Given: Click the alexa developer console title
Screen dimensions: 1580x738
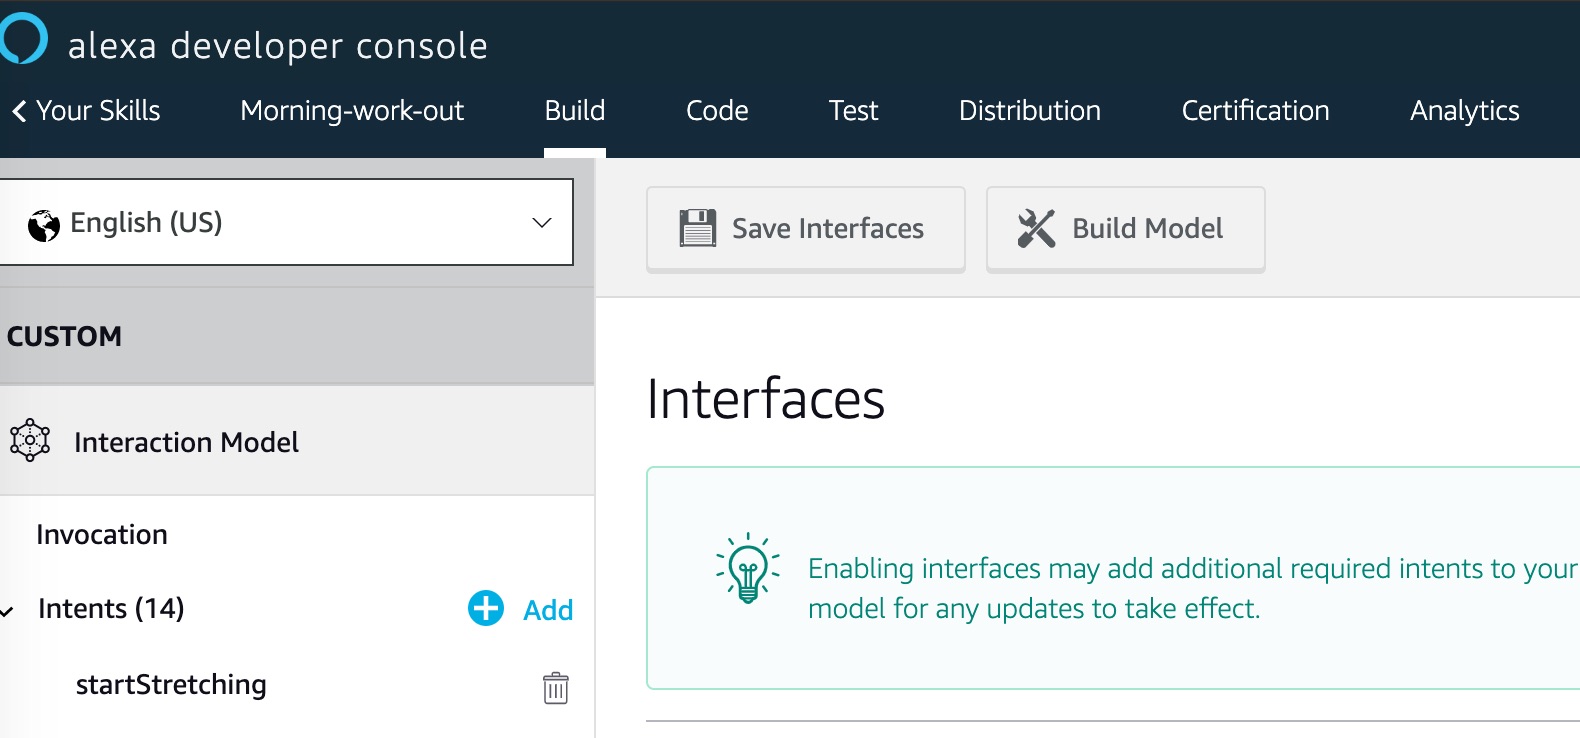Looking at the screenshot, I should [x=278, y=46].
